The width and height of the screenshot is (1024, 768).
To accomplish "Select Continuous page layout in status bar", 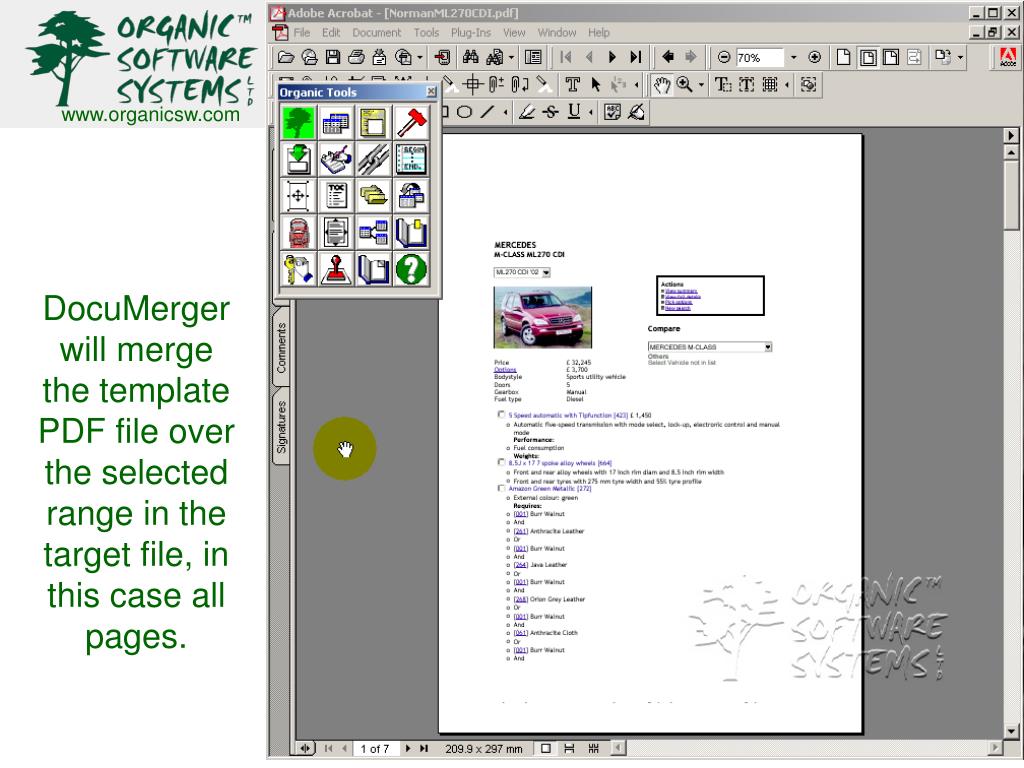I will (x=569, y=748).
